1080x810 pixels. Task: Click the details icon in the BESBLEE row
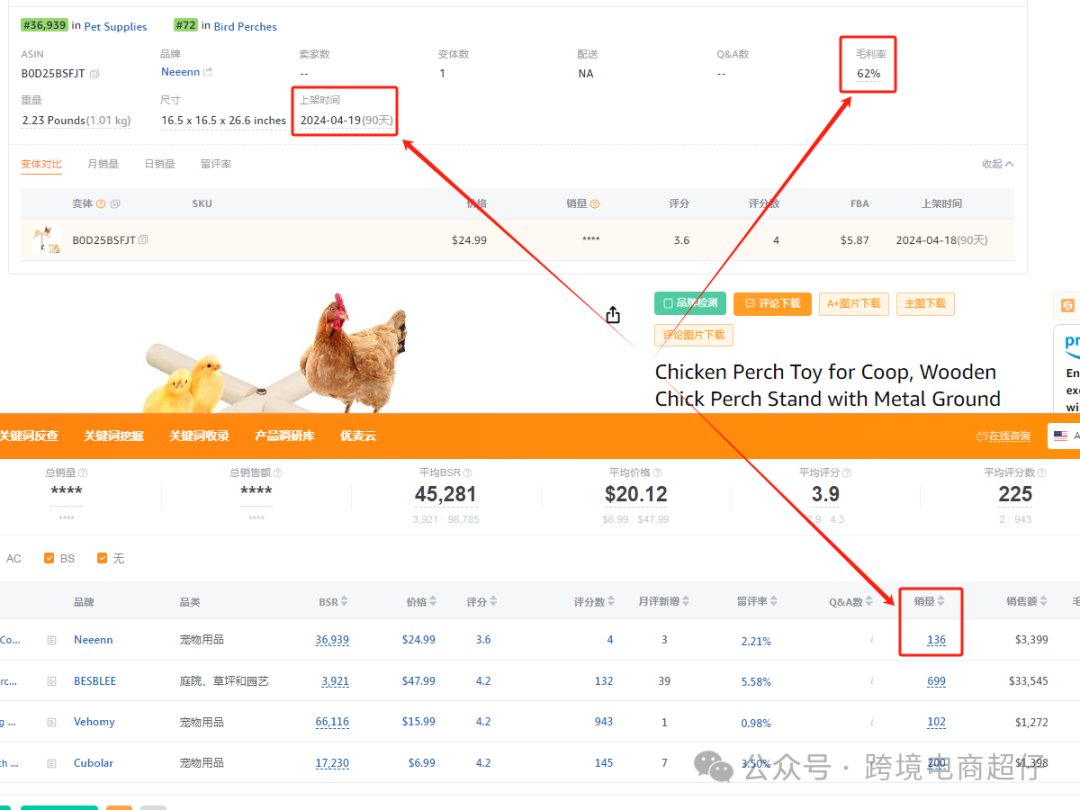(52, 681)
